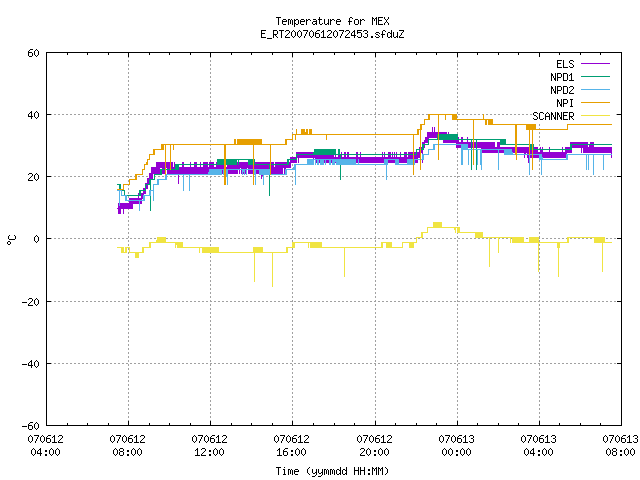Click the SCANNER legend label
Screen dimensions: 640x480
553,116
